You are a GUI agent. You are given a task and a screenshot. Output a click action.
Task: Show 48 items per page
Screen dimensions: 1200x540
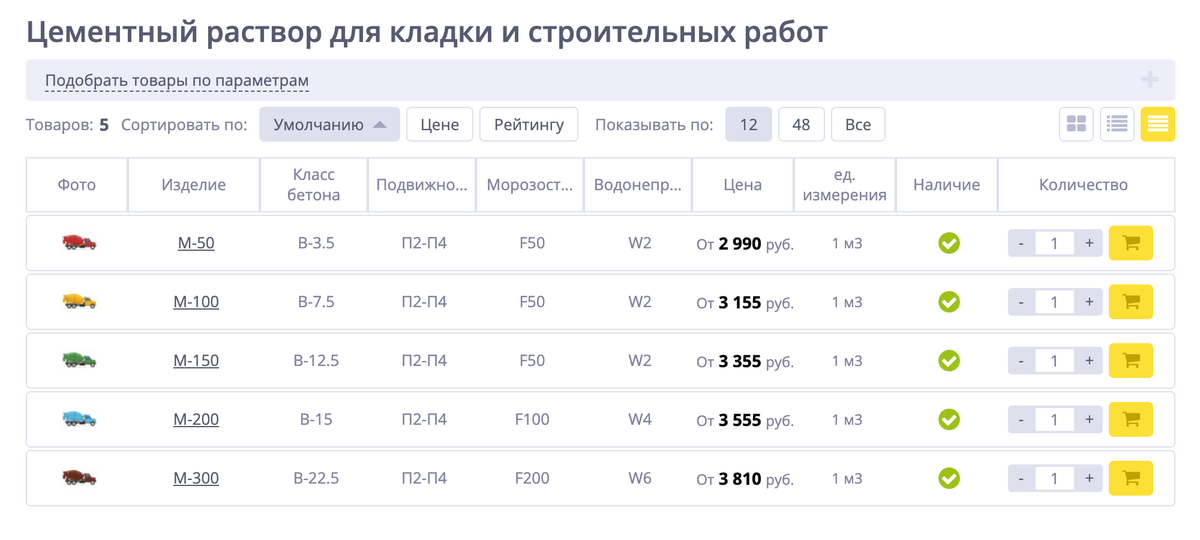pyautogui.click(x=801, y=125)
